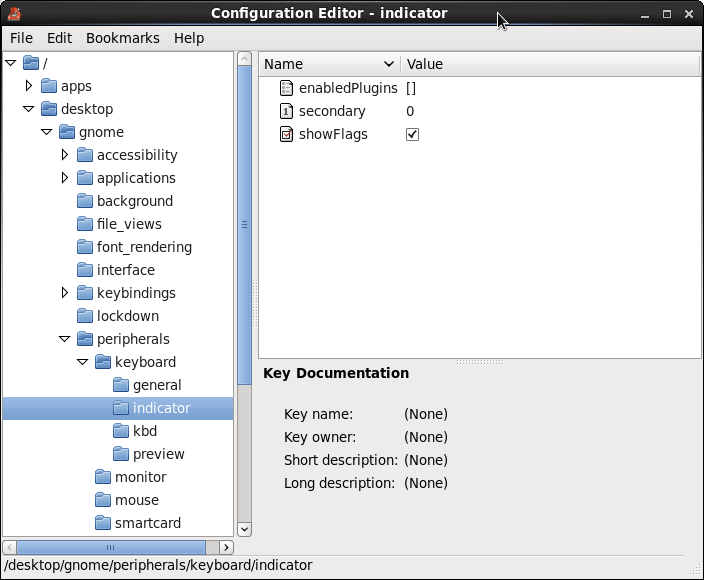
Task: Click the keyboard folder icon
Action: pos(103,362)
